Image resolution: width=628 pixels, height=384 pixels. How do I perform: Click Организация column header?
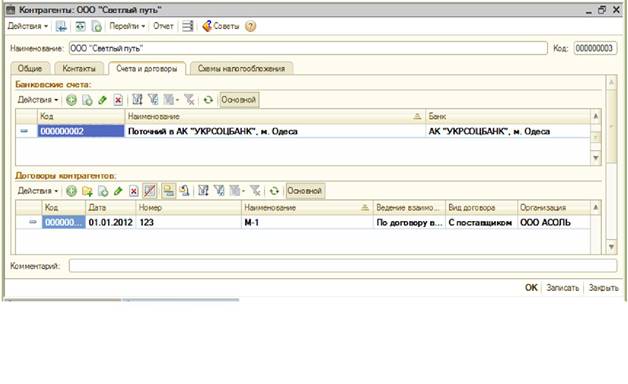pos(554,208)
